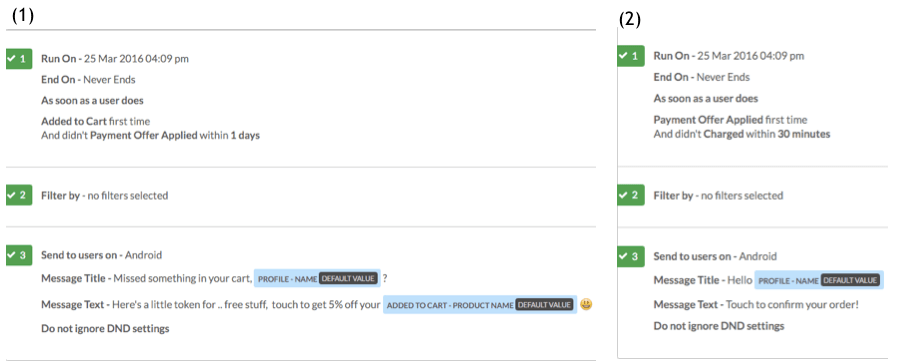
Task: Click green step 2 badge in panel (1)
Action: pos(19,195)
